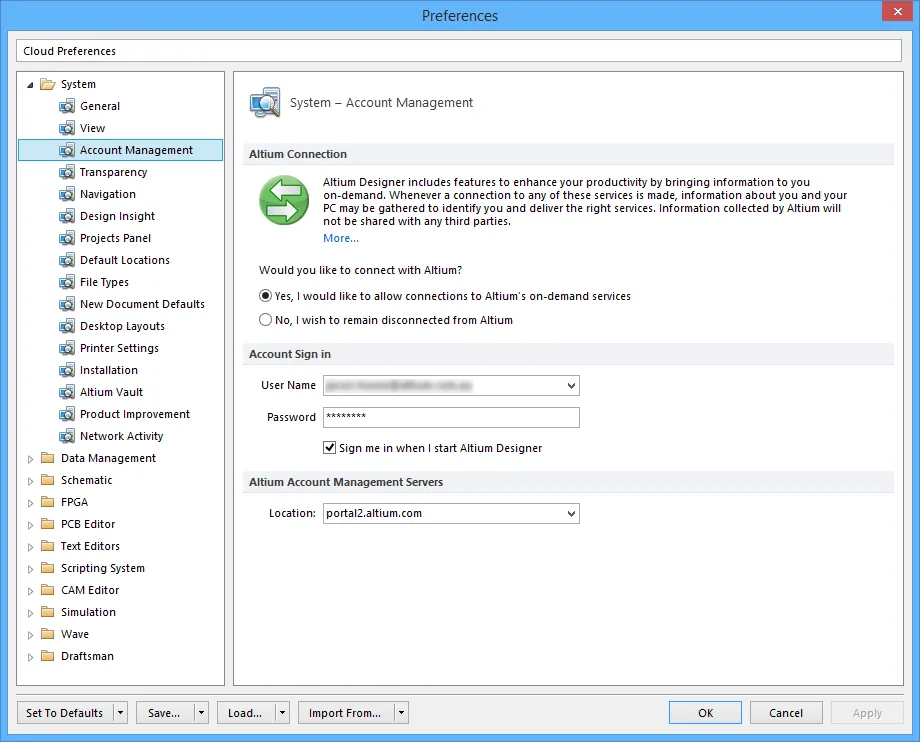Expand the Scripting System node
920x742 pixels.
coord(31,569)
